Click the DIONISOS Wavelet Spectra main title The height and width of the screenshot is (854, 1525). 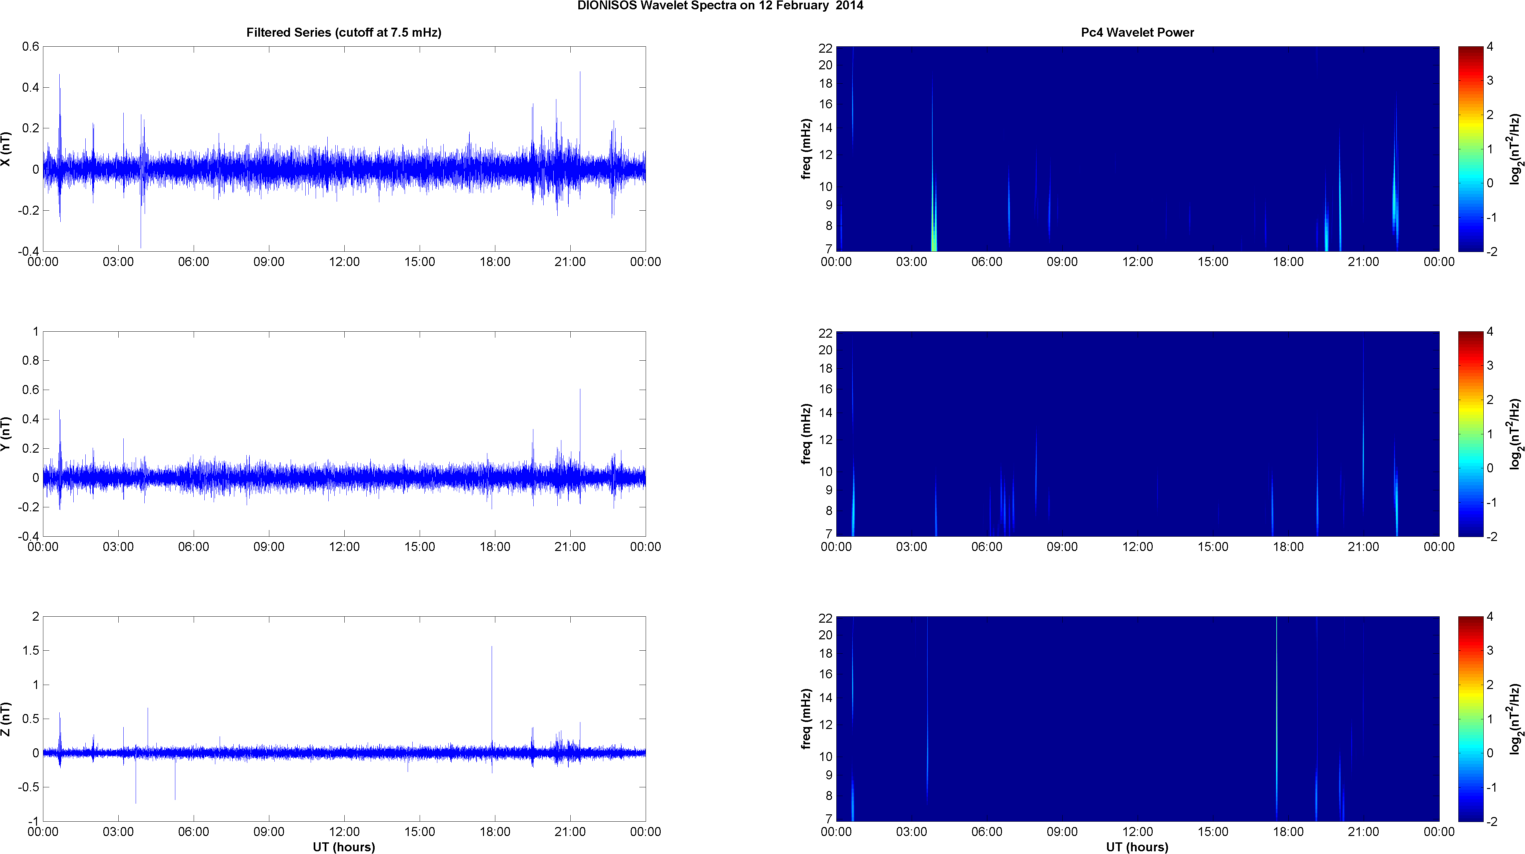click(x=720, y=6)
